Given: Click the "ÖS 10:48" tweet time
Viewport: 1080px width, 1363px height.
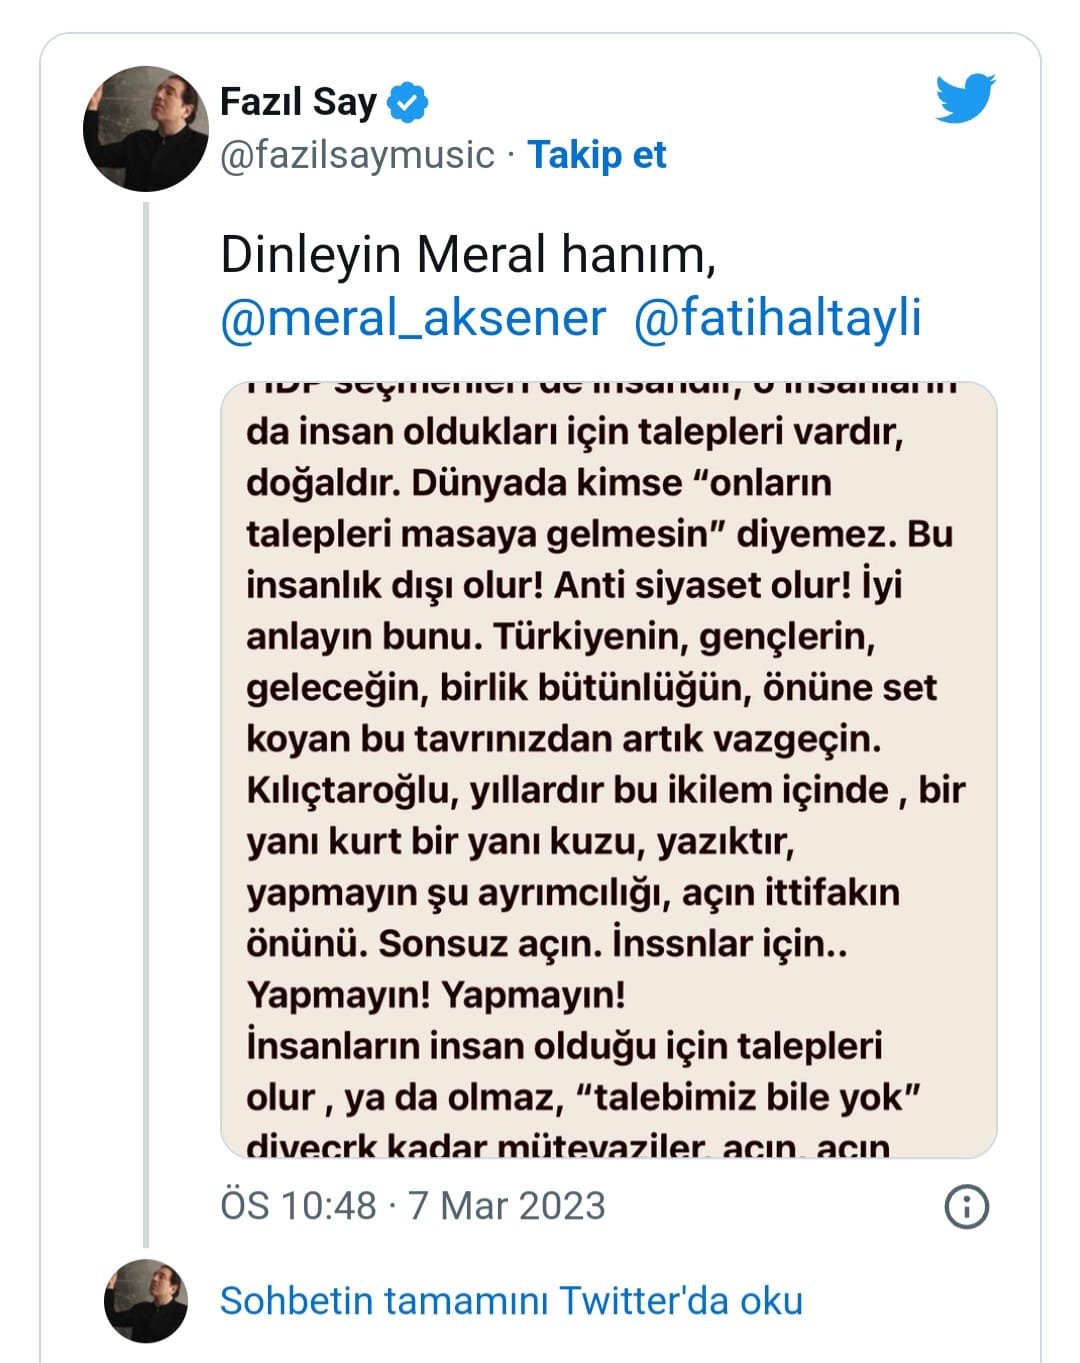Looking at the screenshot, I should click(298, 1206).
